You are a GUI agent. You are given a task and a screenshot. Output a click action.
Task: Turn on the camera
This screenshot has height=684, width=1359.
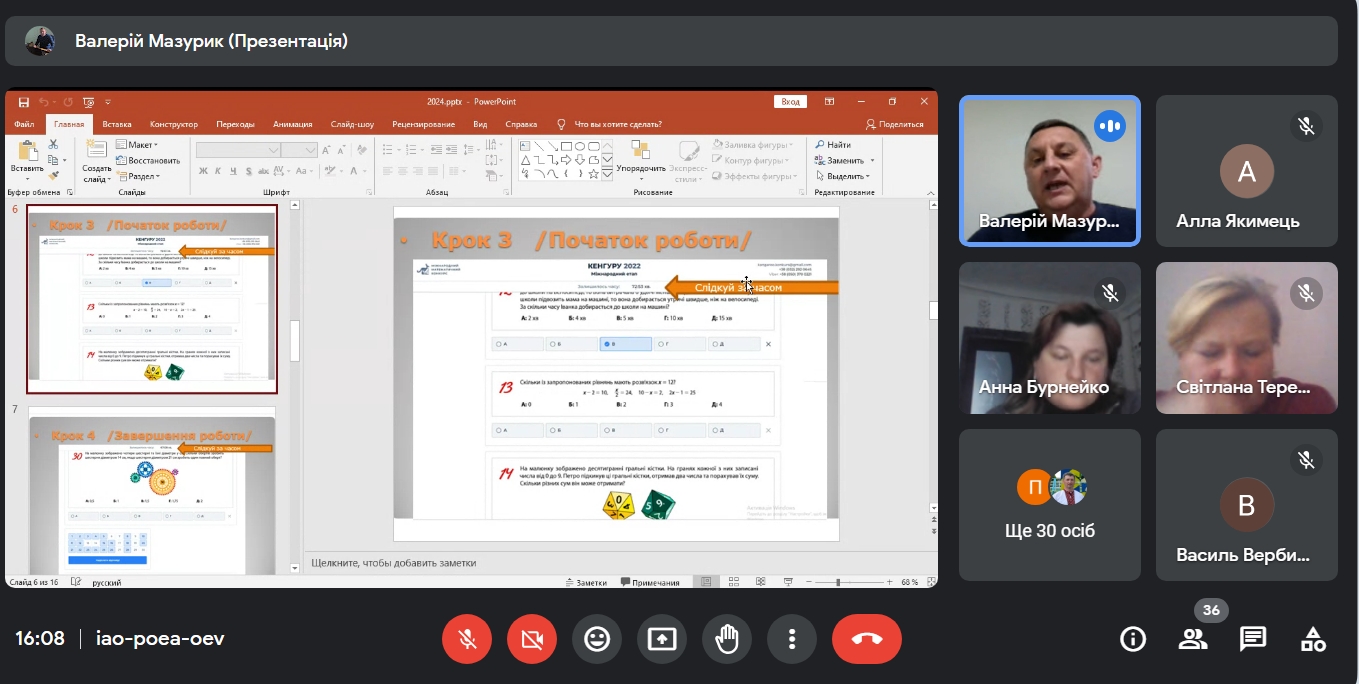tap(532, 639)
